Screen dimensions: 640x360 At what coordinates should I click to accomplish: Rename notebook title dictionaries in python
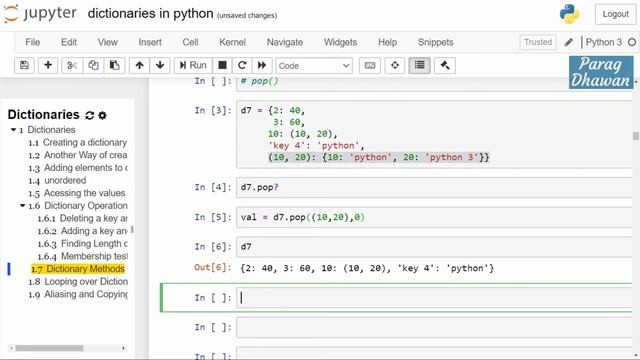coord(150,13)
